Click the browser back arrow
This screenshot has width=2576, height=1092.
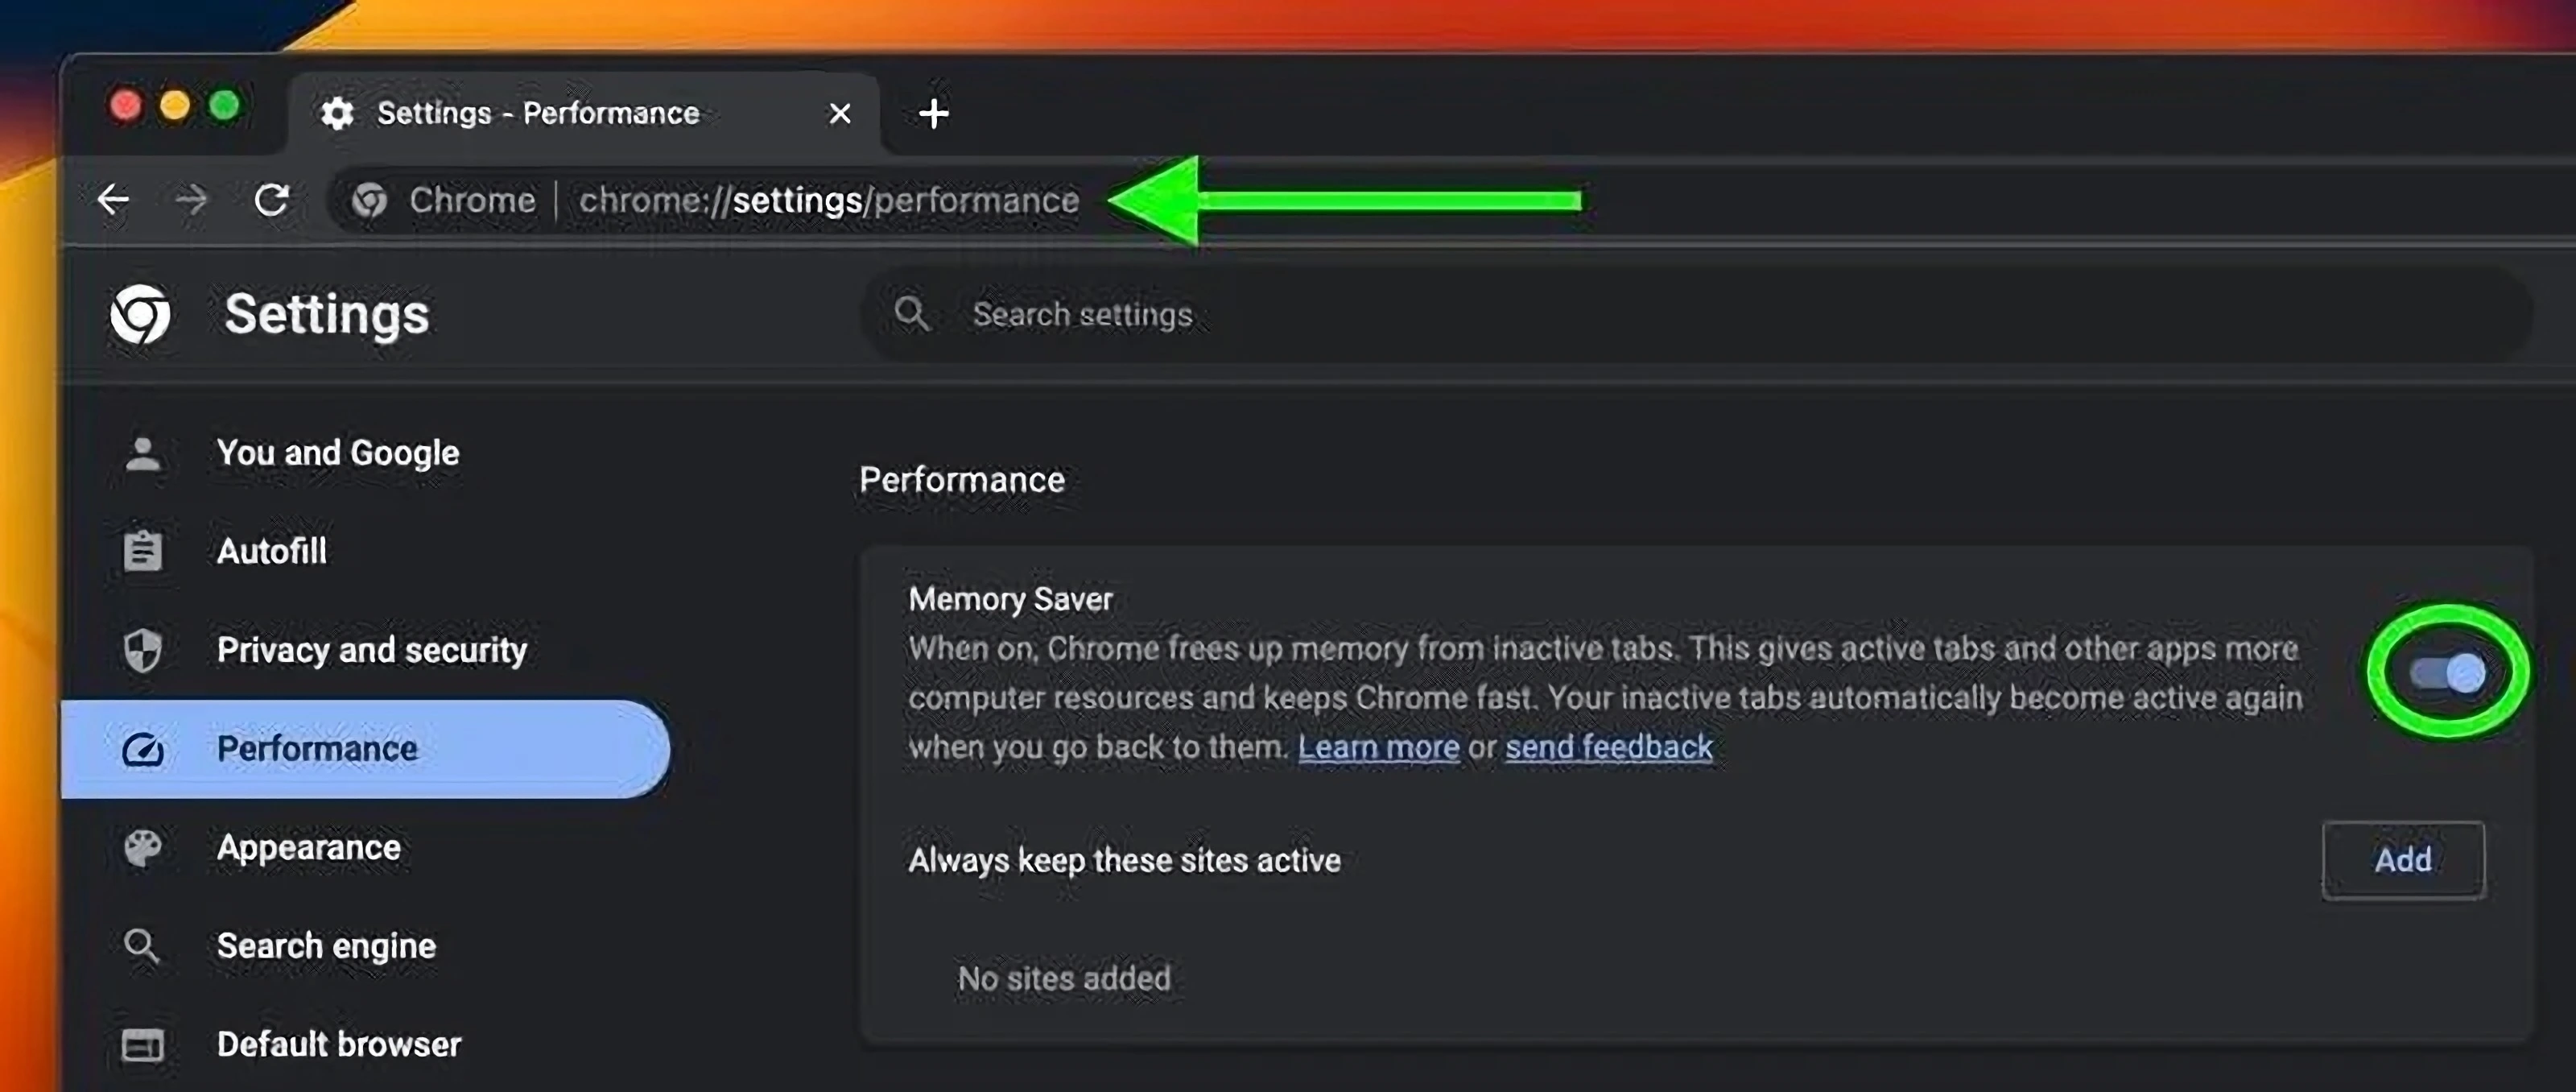point(113,199)
